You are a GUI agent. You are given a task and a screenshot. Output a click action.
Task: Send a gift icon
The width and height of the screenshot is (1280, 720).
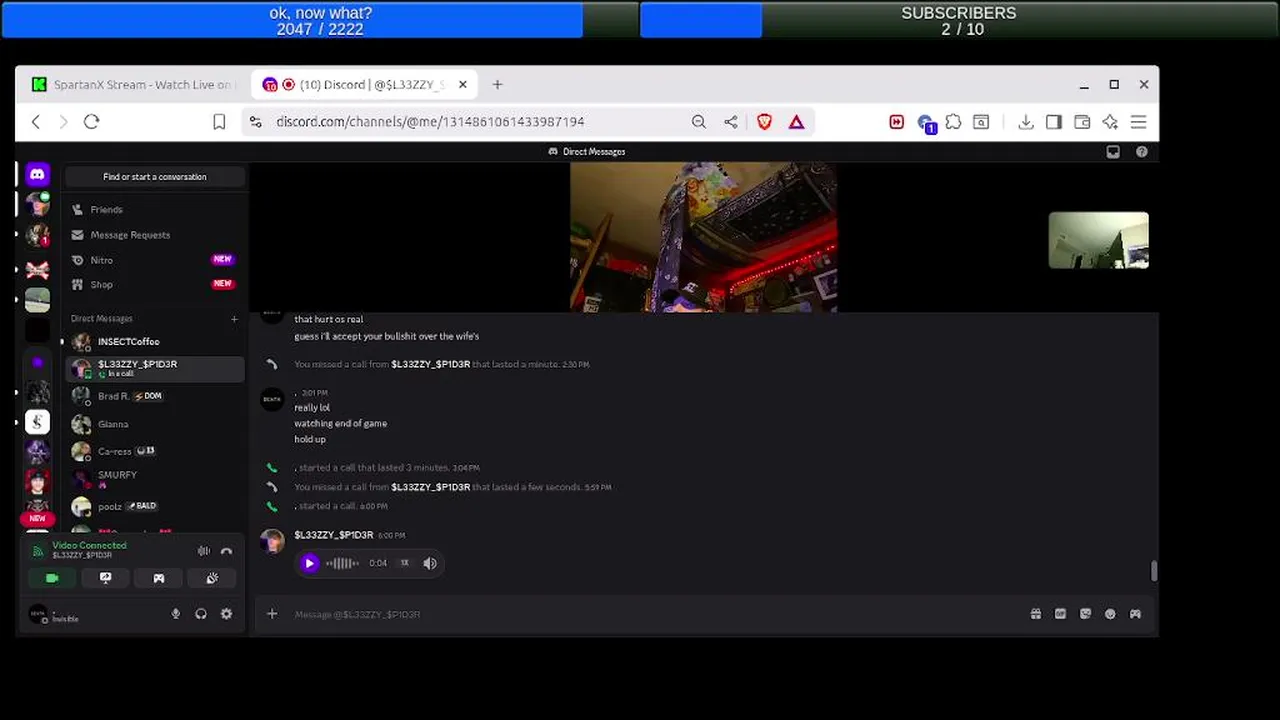pyautogui.click(x=1036, y=614)
